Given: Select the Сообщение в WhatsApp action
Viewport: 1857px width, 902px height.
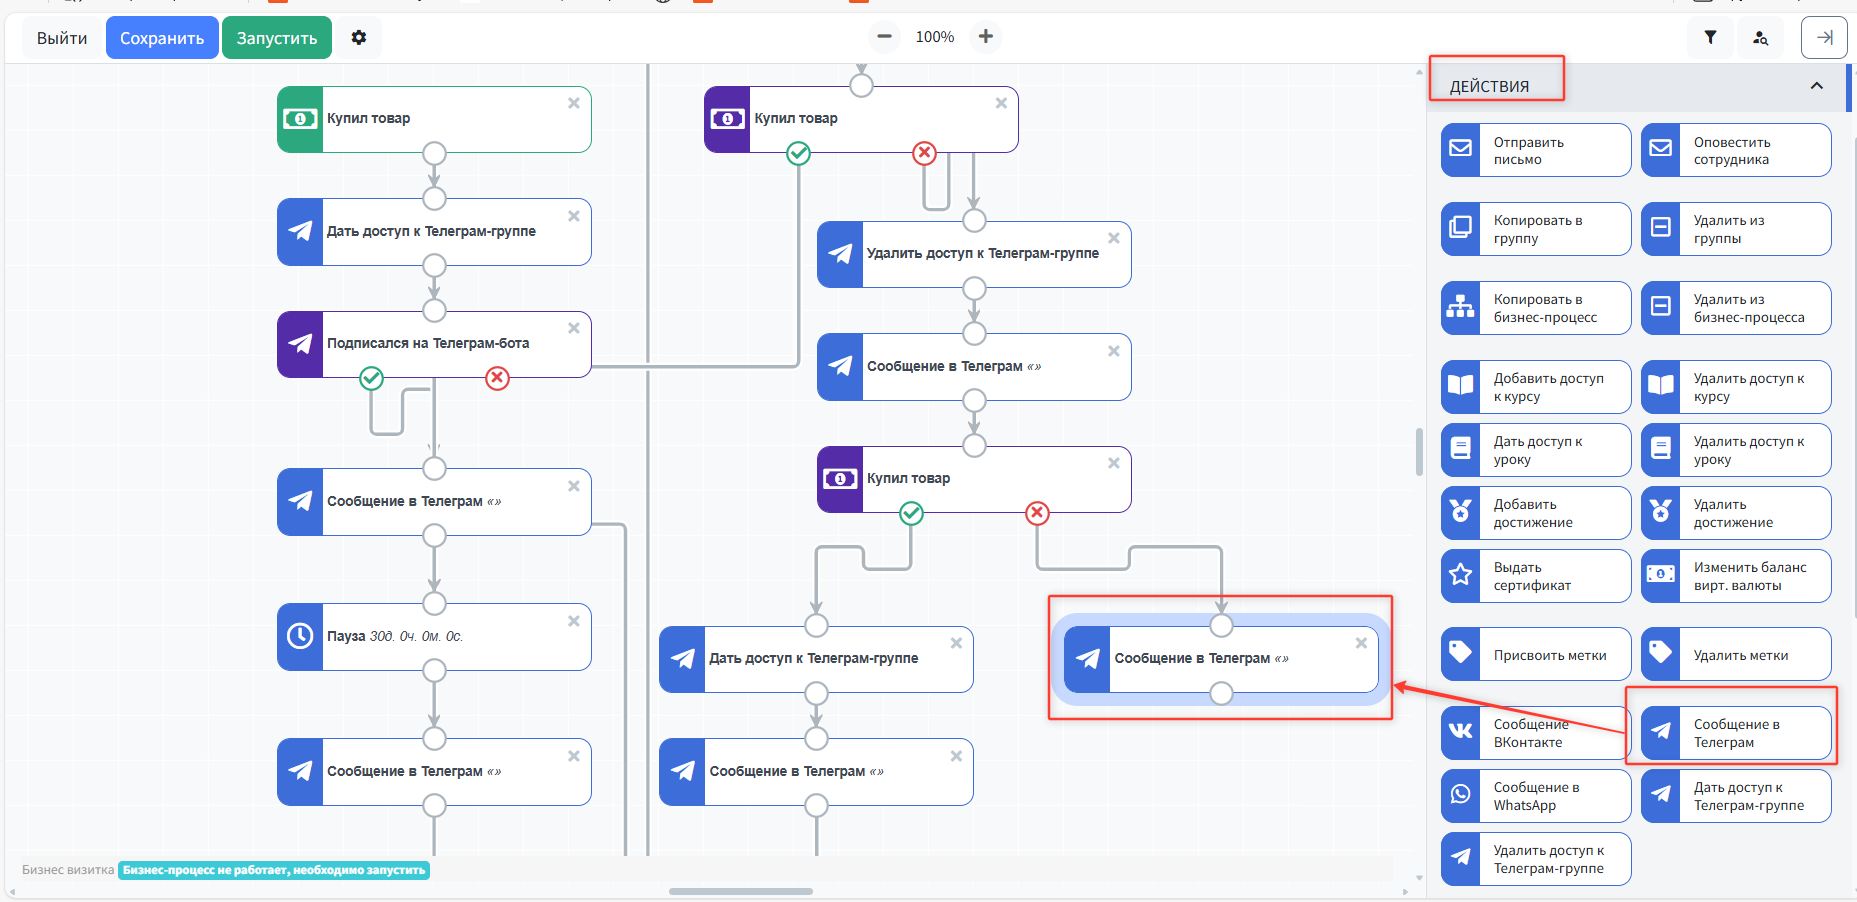Looking at the screenshot, I should 1535,796.
